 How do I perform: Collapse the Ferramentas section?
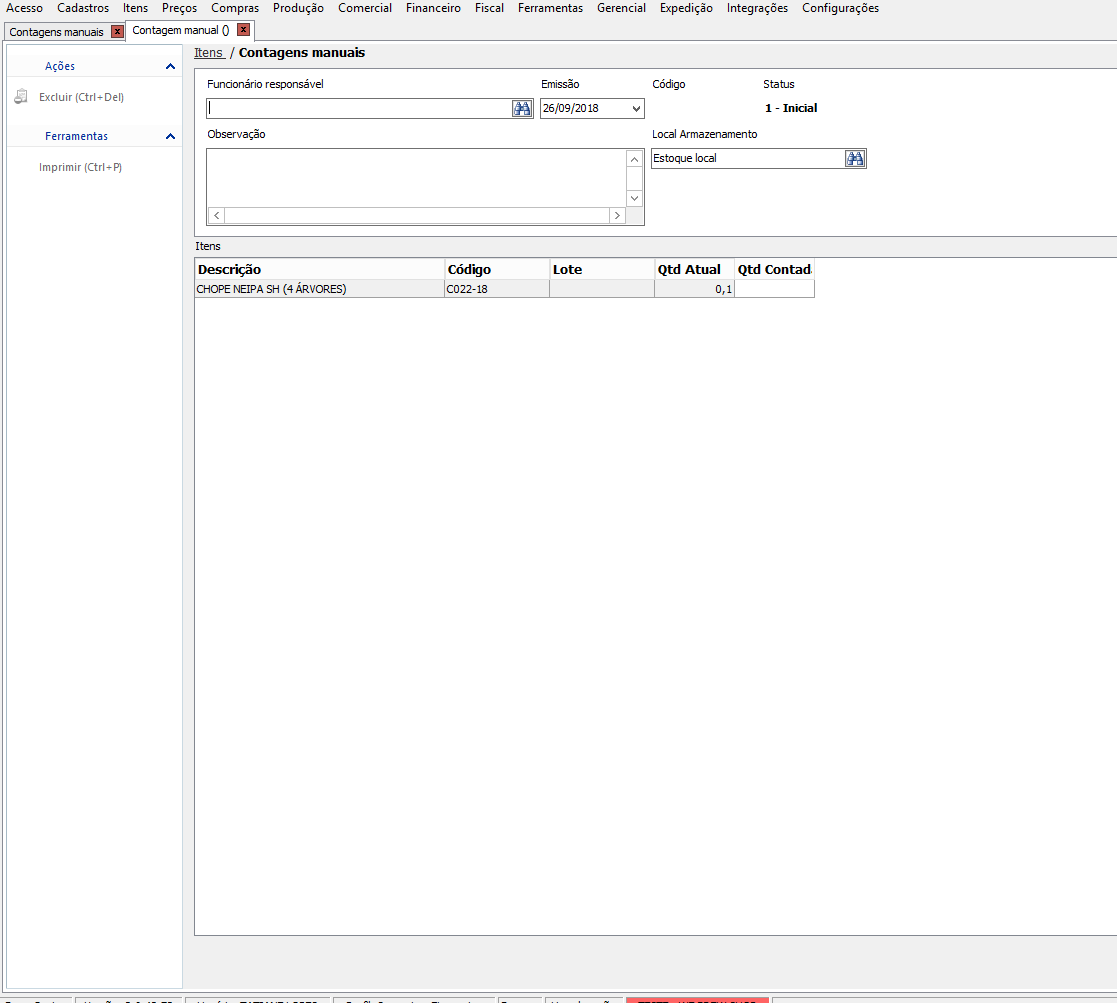coord(170,136)
